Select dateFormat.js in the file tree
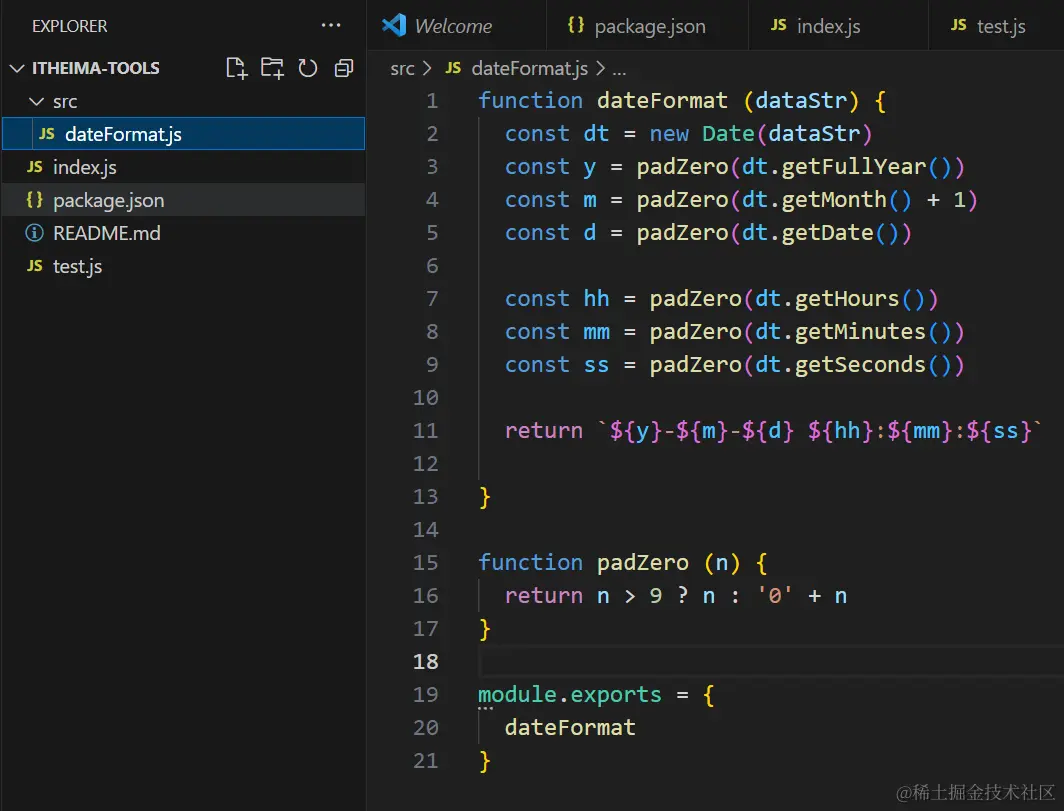This screenshot has height=811, width=1064. point(184,134)
